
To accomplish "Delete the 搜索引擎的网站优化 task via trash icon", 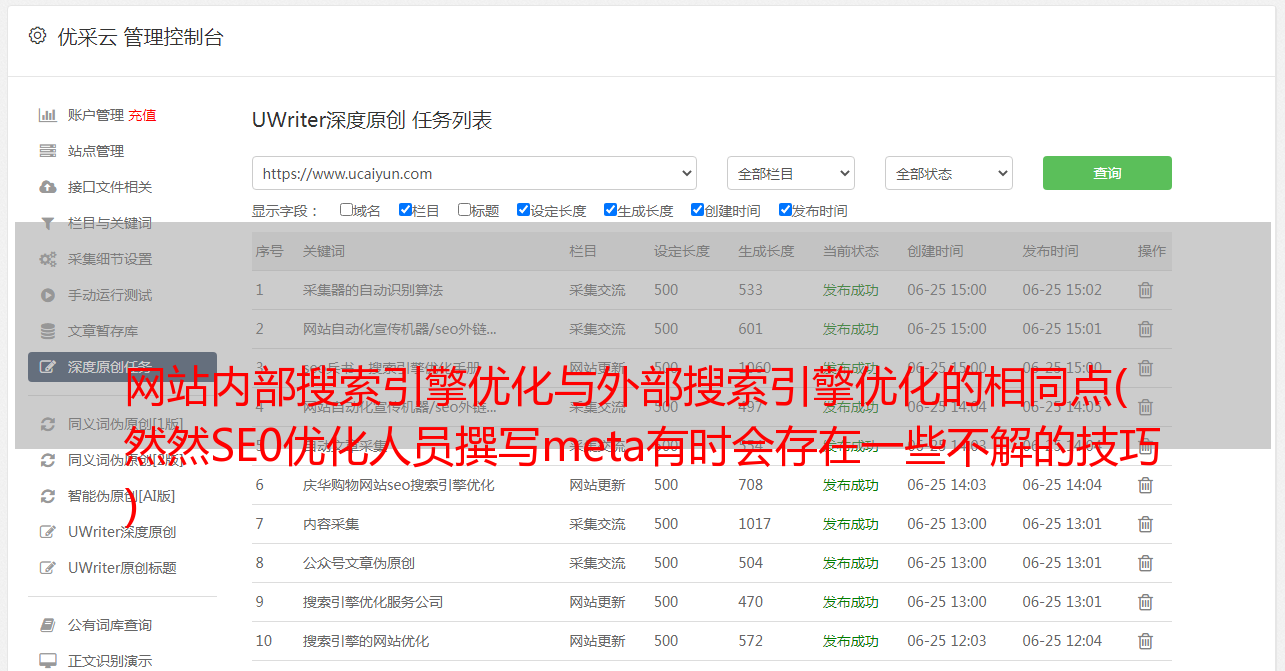I will pyautogui.click(x=1145, y=641).
